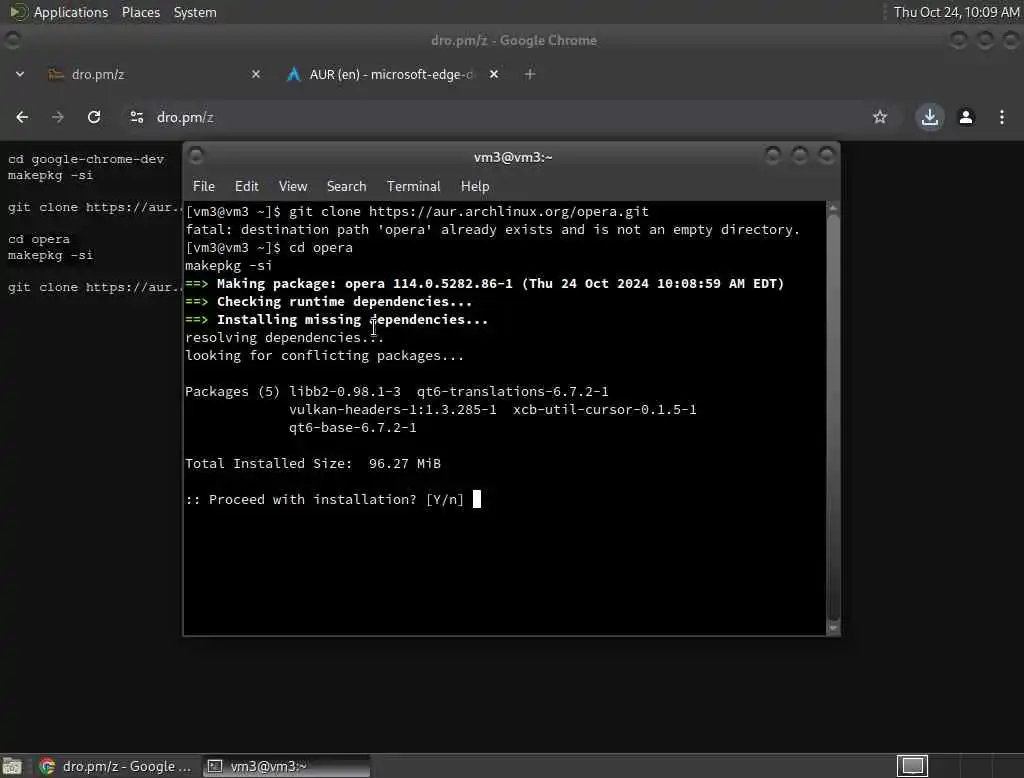Bookmark this page with the star

click(x=880, y=117)
